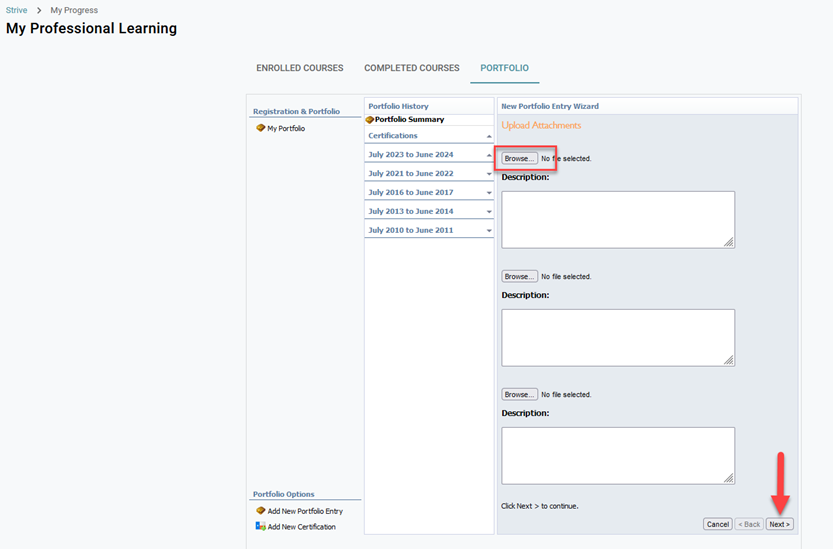This screenshot has height=549, width=833.
Task: Click the third Browse file button
Action: coord(519,394)
